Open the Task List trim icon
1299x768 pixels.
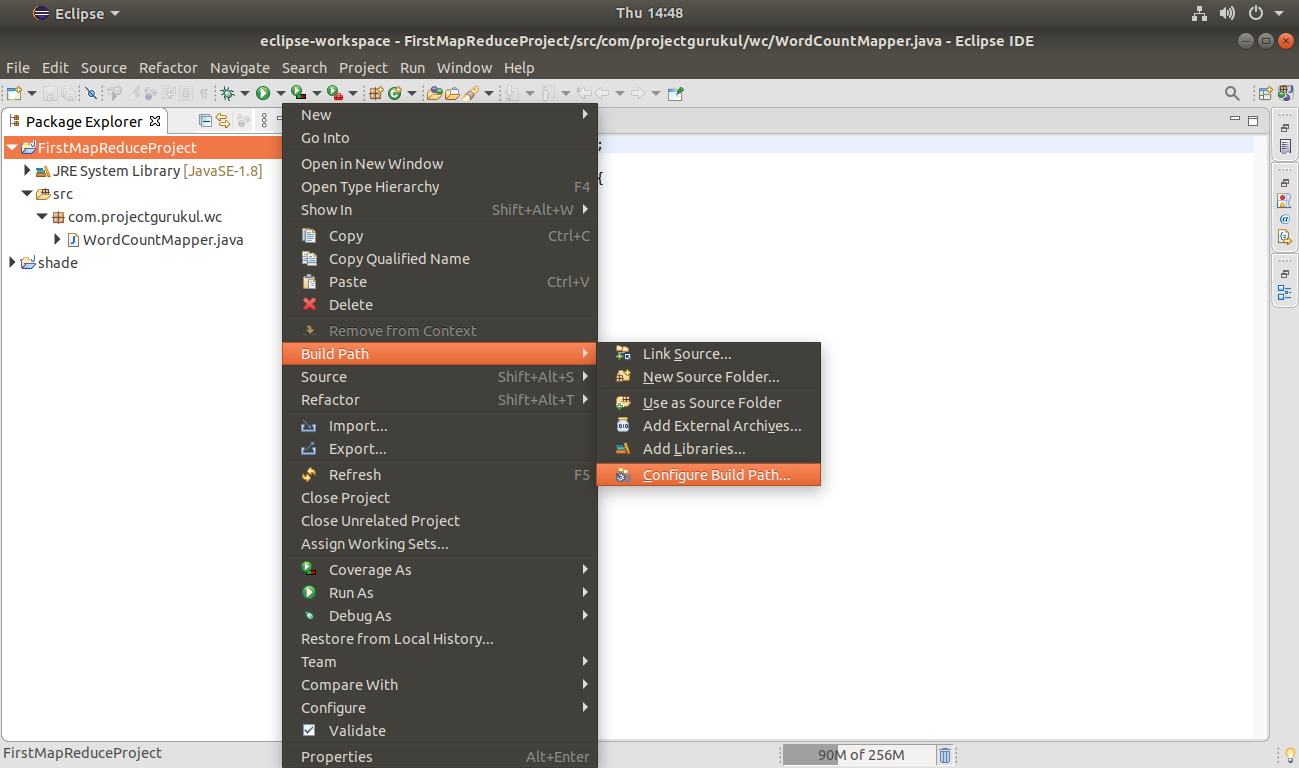pyautogui.click(x=1285, y=146)
